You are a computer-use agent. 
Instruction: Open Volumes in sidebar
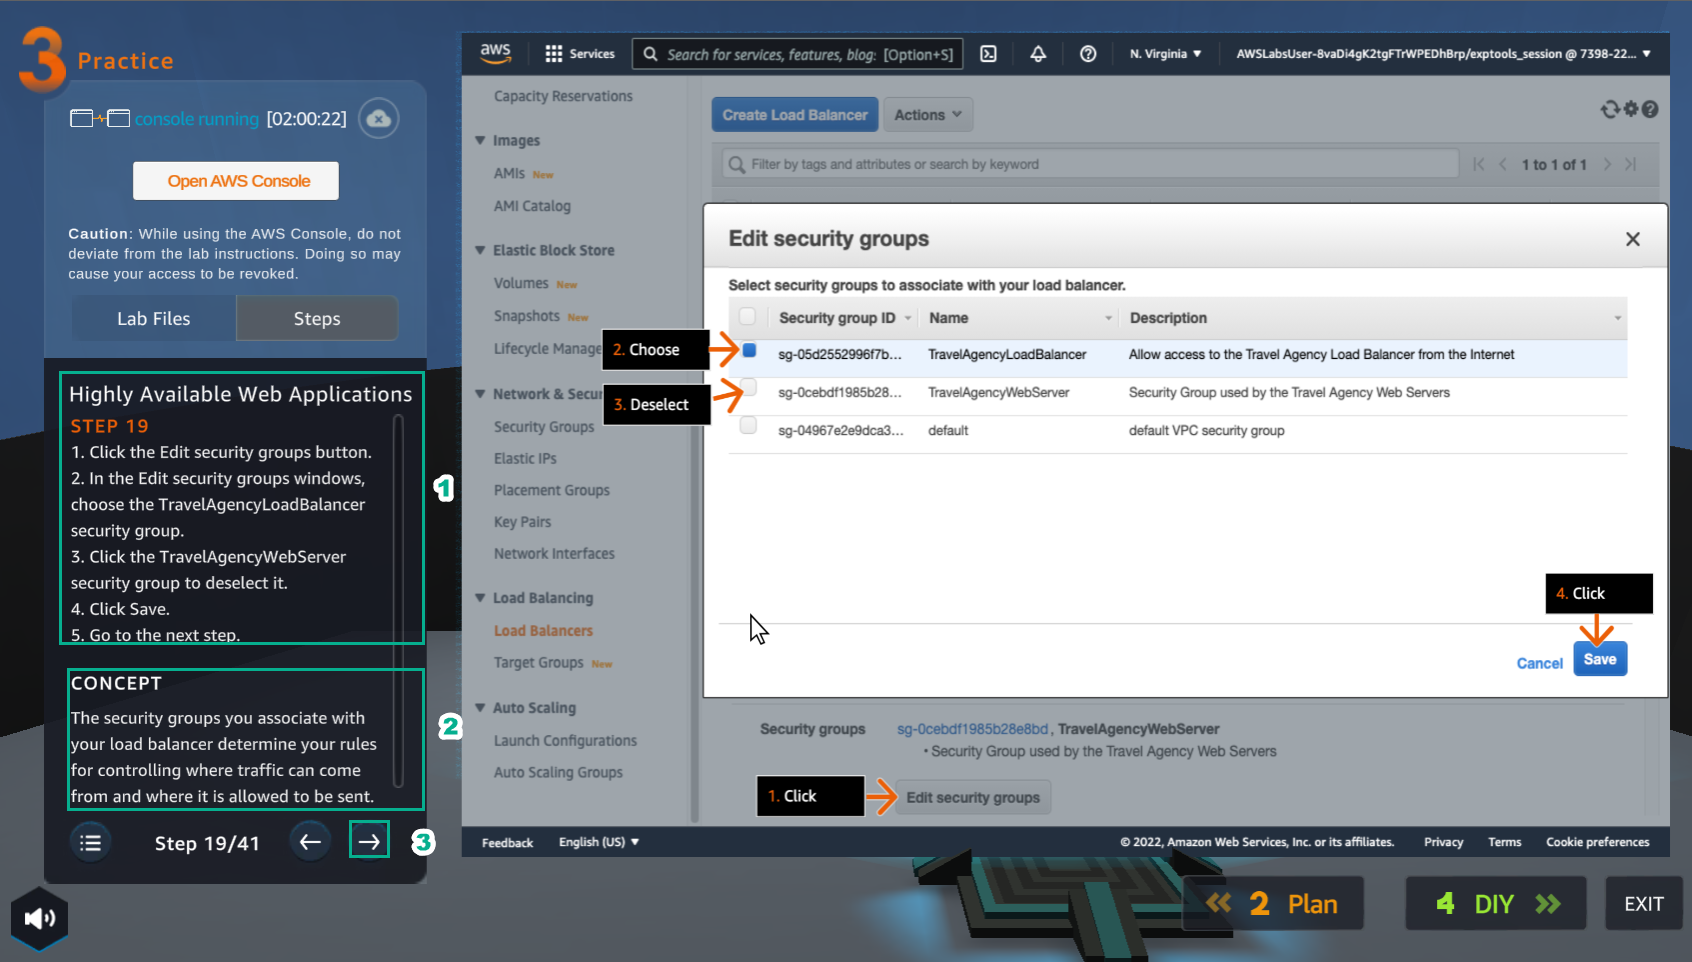(521, 283)
